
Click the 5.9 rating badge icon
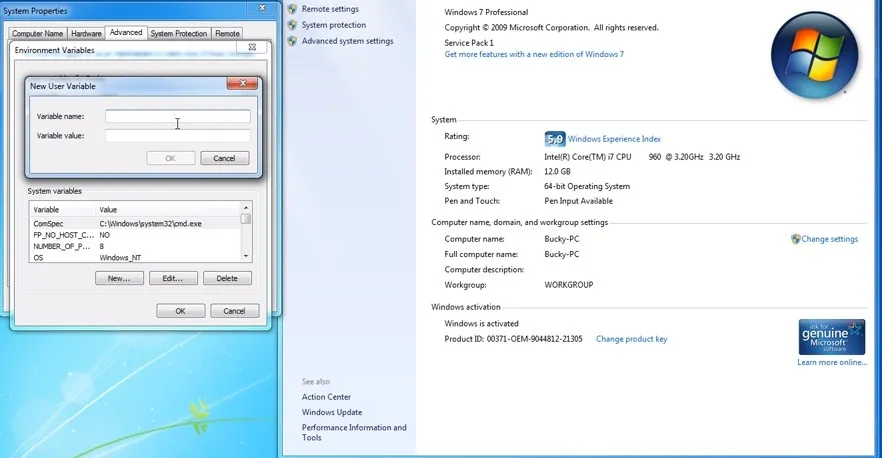point(555,139)
